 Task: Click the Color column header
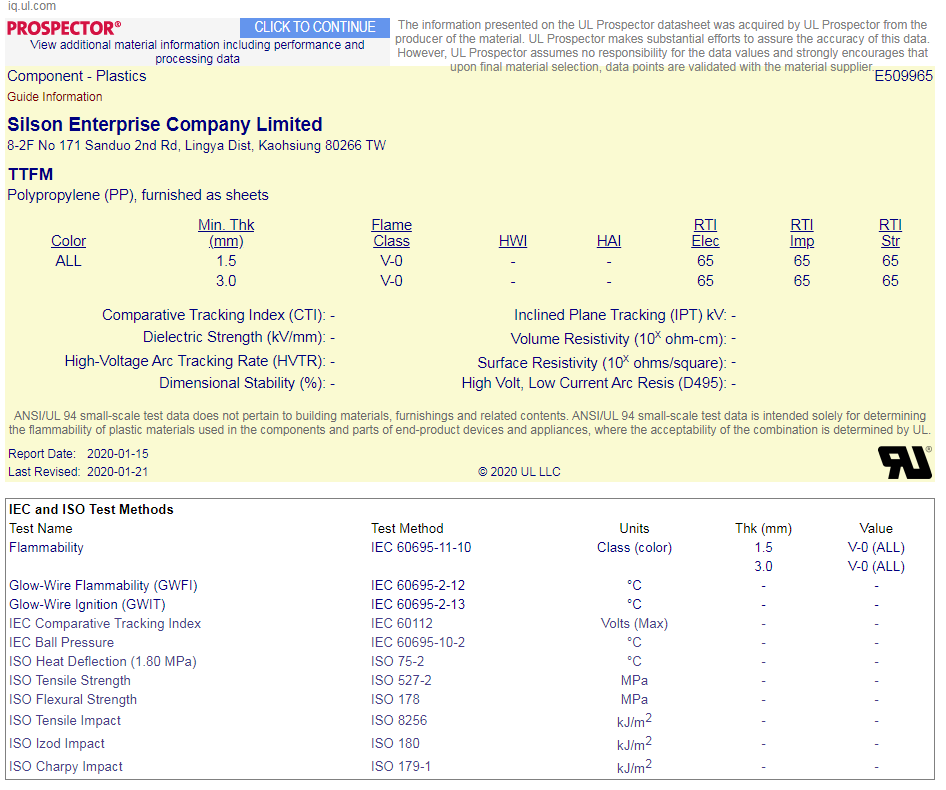coord(69,241)
